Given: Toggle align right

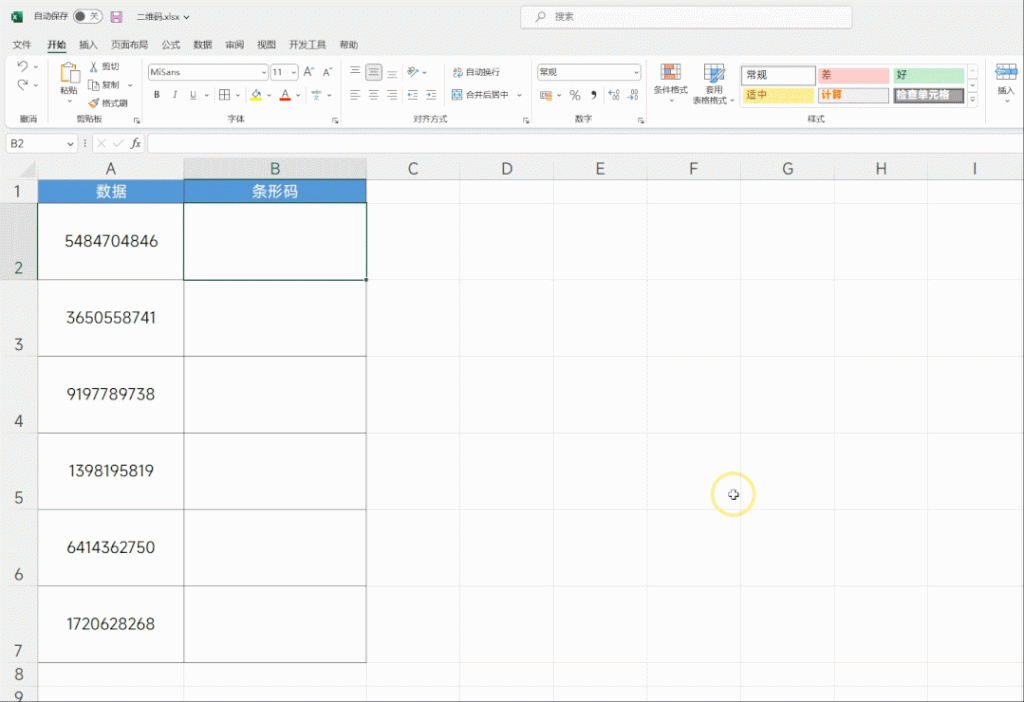Looking at the screenshot, I should coord(392,95).
